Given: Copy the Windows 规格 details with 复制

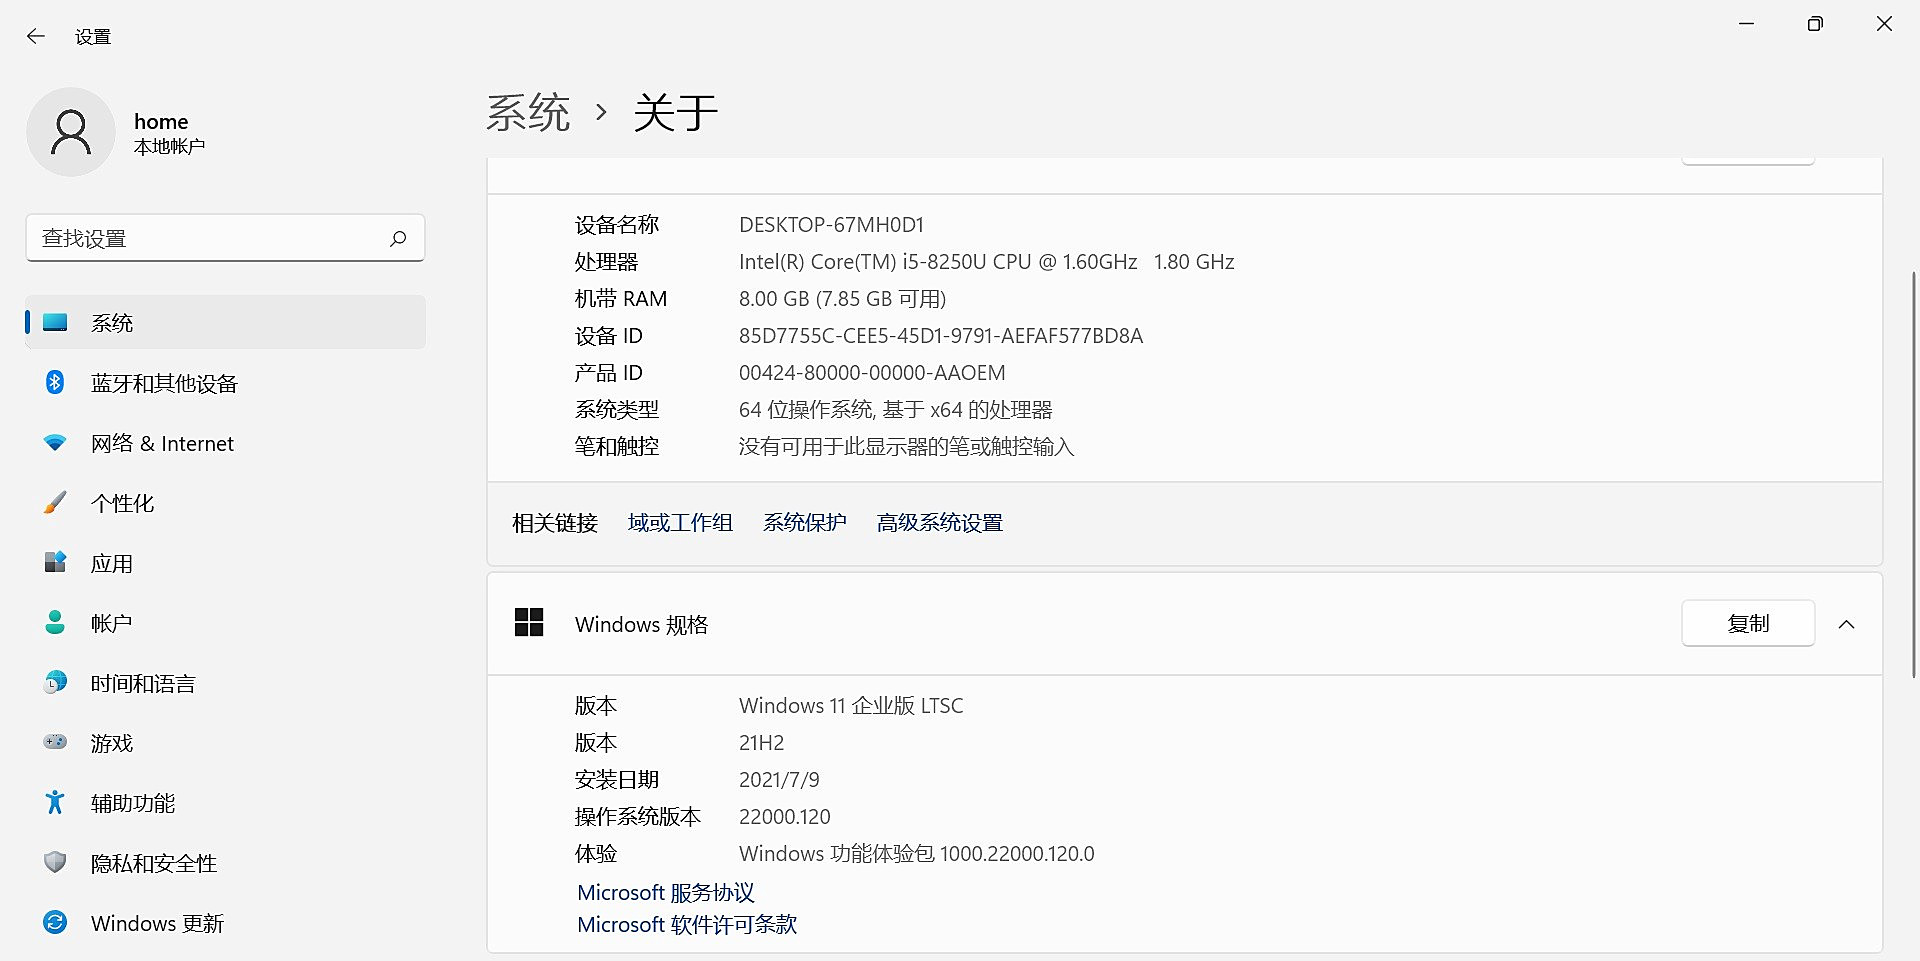Looking at the screenshot, I should (x=1748, y=623).
